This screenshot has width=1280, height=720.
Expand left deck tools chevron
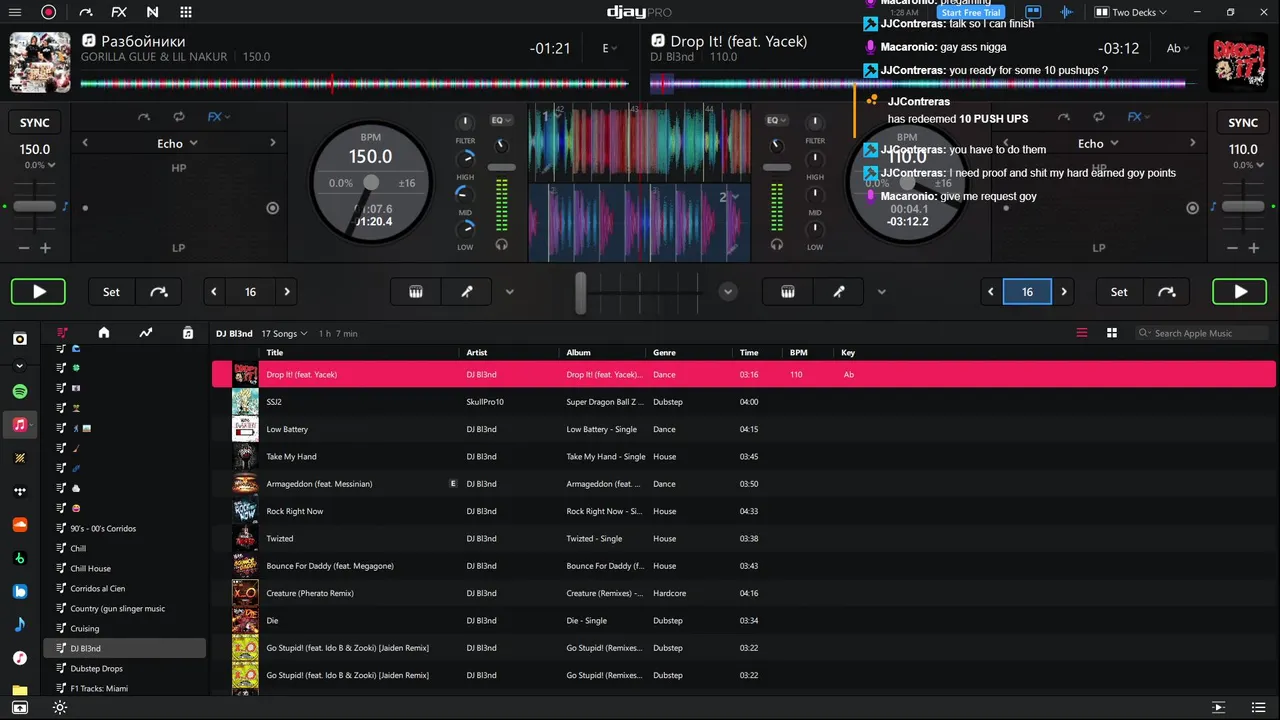(x=509, y=292)
